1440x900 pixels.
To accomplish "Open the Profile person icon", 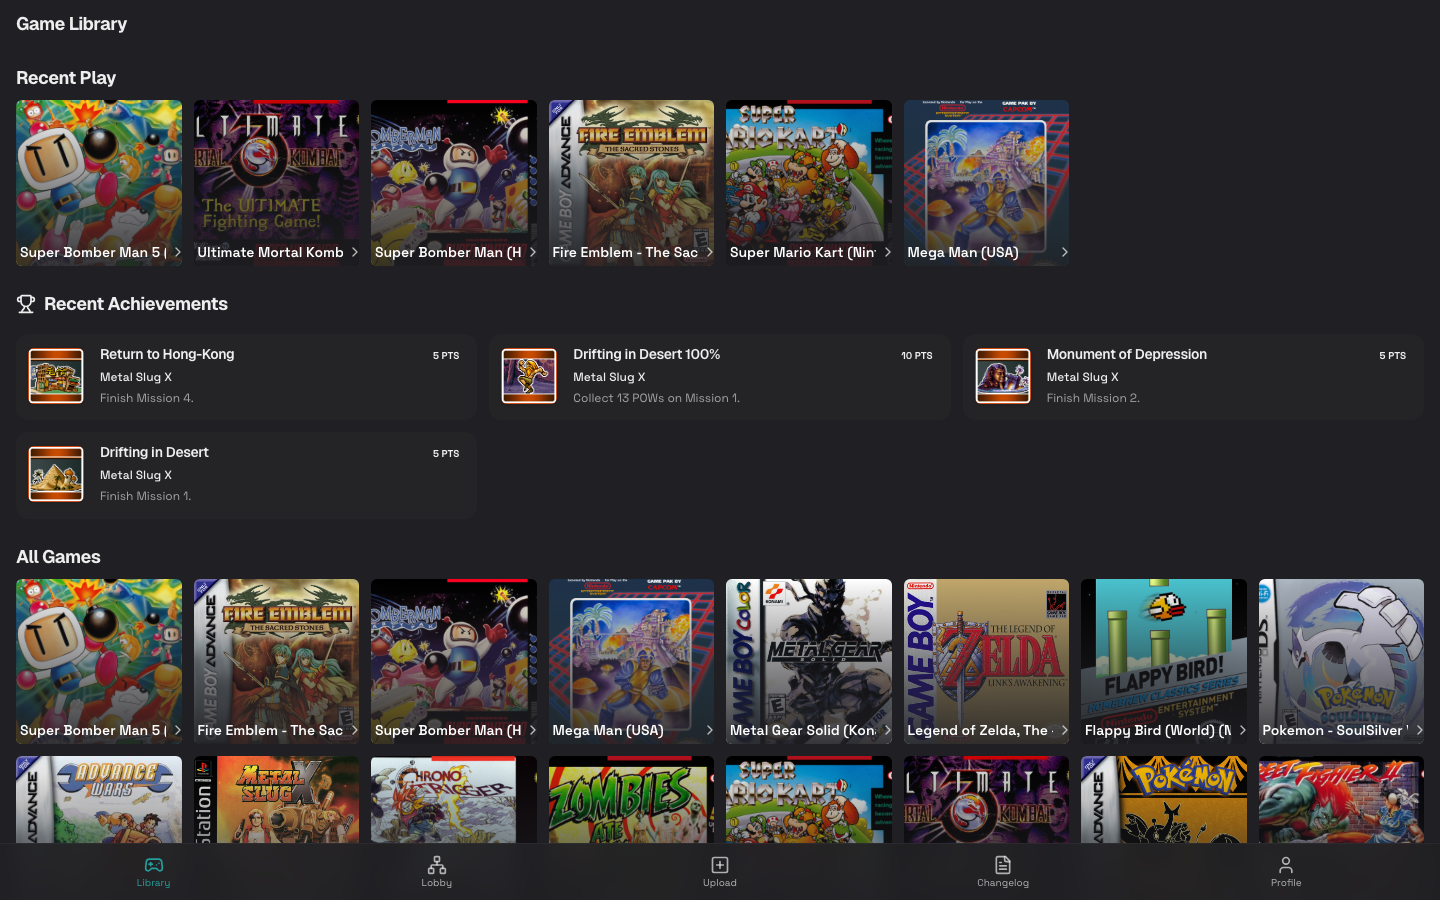I will (x=1285, y=865).
